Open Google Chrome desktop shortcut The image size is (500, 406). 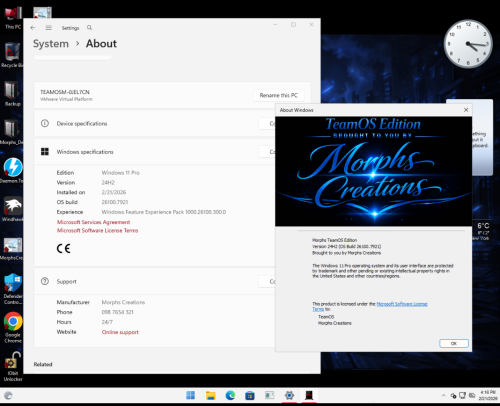(13, 327)
